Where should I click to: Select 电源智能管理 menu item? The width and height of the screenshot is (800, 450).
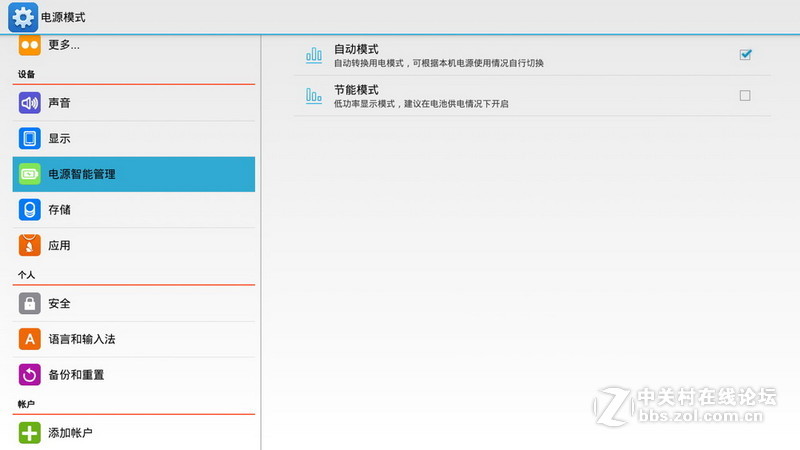click(134, 174)
